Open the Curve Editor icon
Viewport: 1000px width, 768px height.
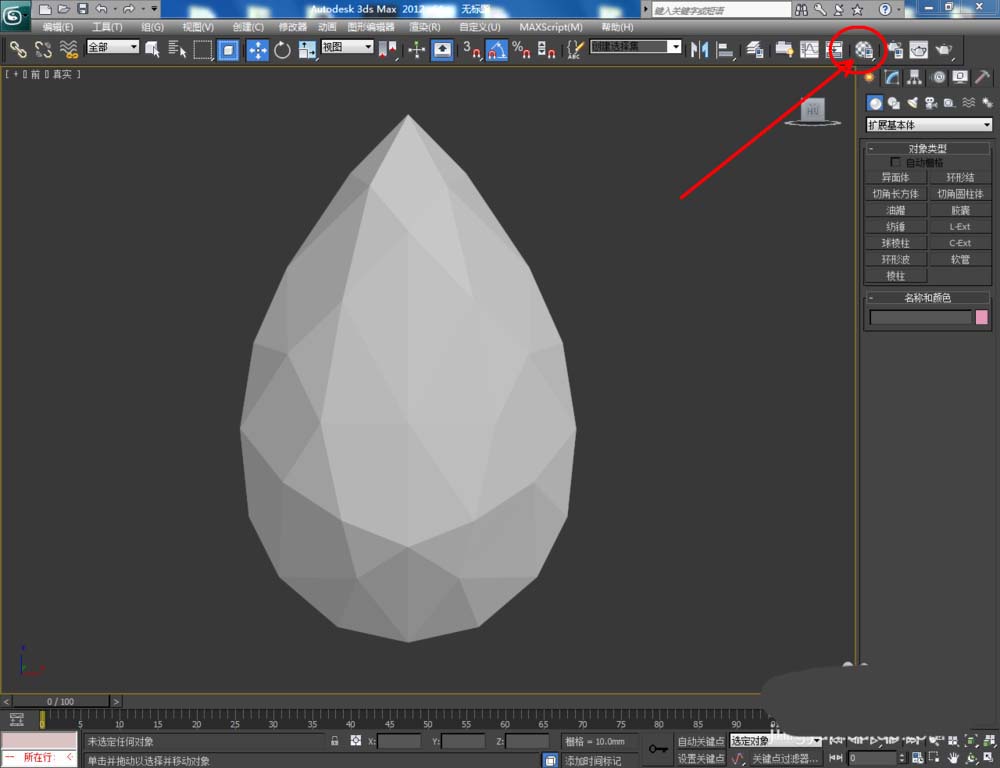pos(809,49)
